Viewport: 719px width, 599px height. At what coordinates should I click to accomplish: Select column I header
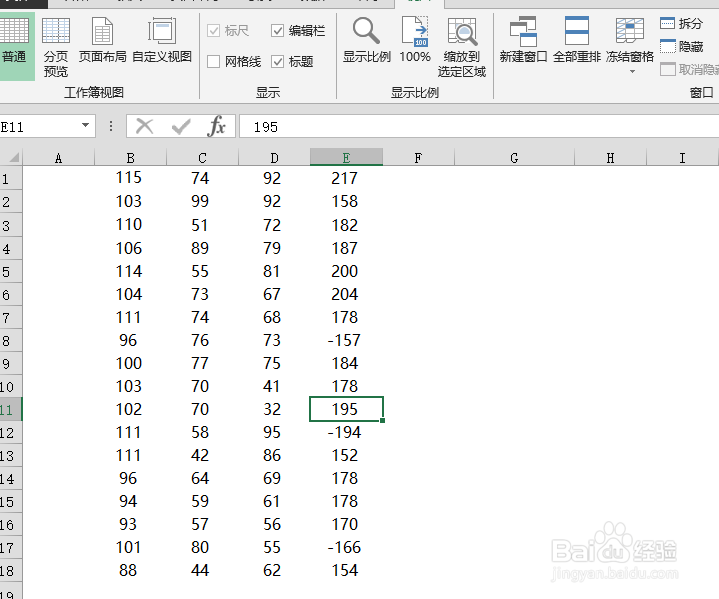pyautogui.click(x=682, y=158)
